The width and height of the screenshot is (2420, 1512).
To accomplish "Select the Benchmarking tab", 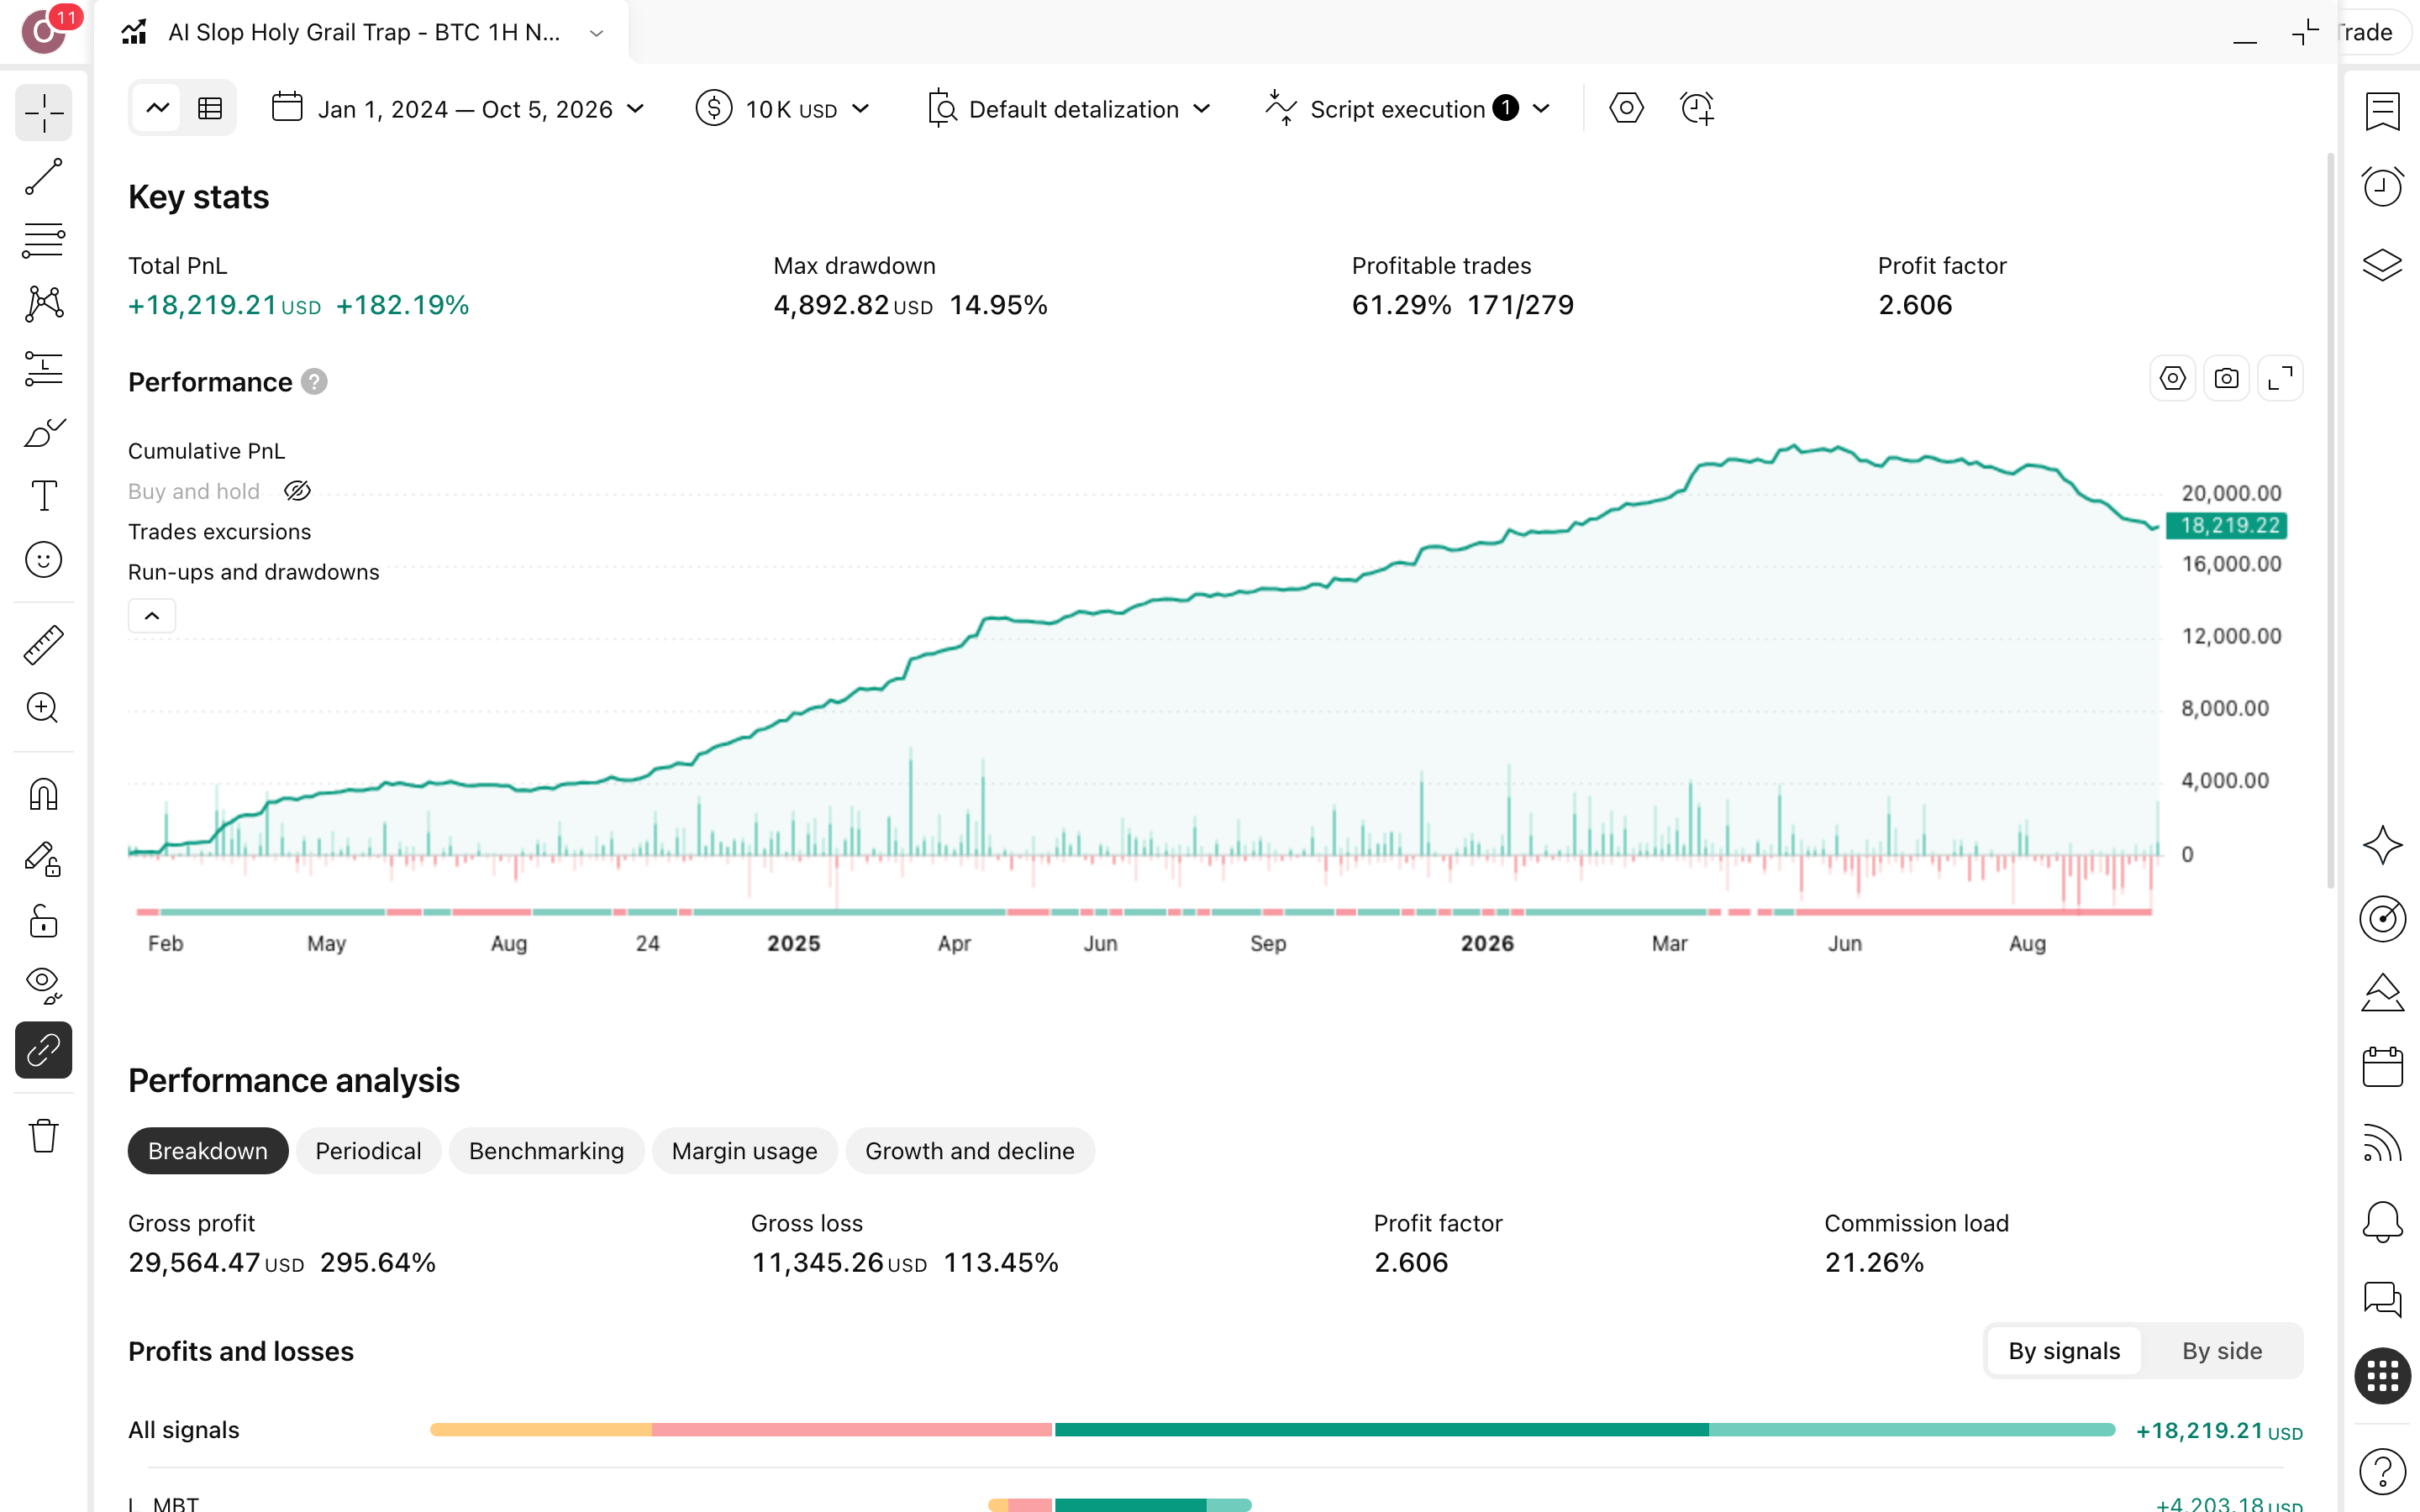I will click(x=546, y=1151).
